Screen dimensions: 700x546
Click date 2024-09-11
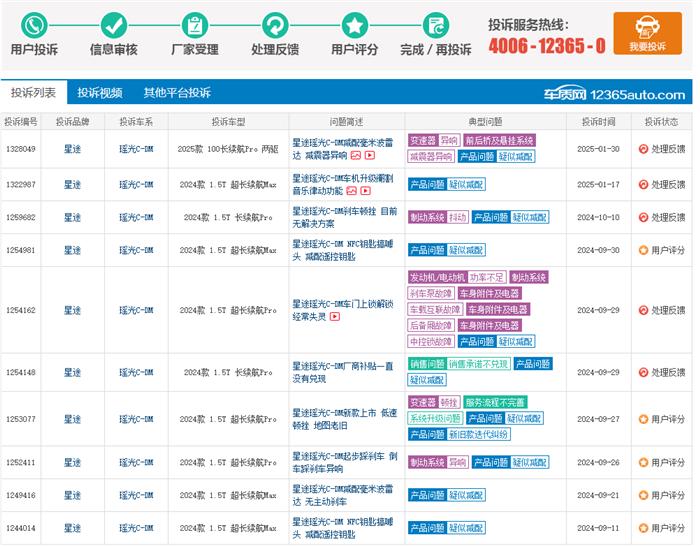[x=598, y=528]
